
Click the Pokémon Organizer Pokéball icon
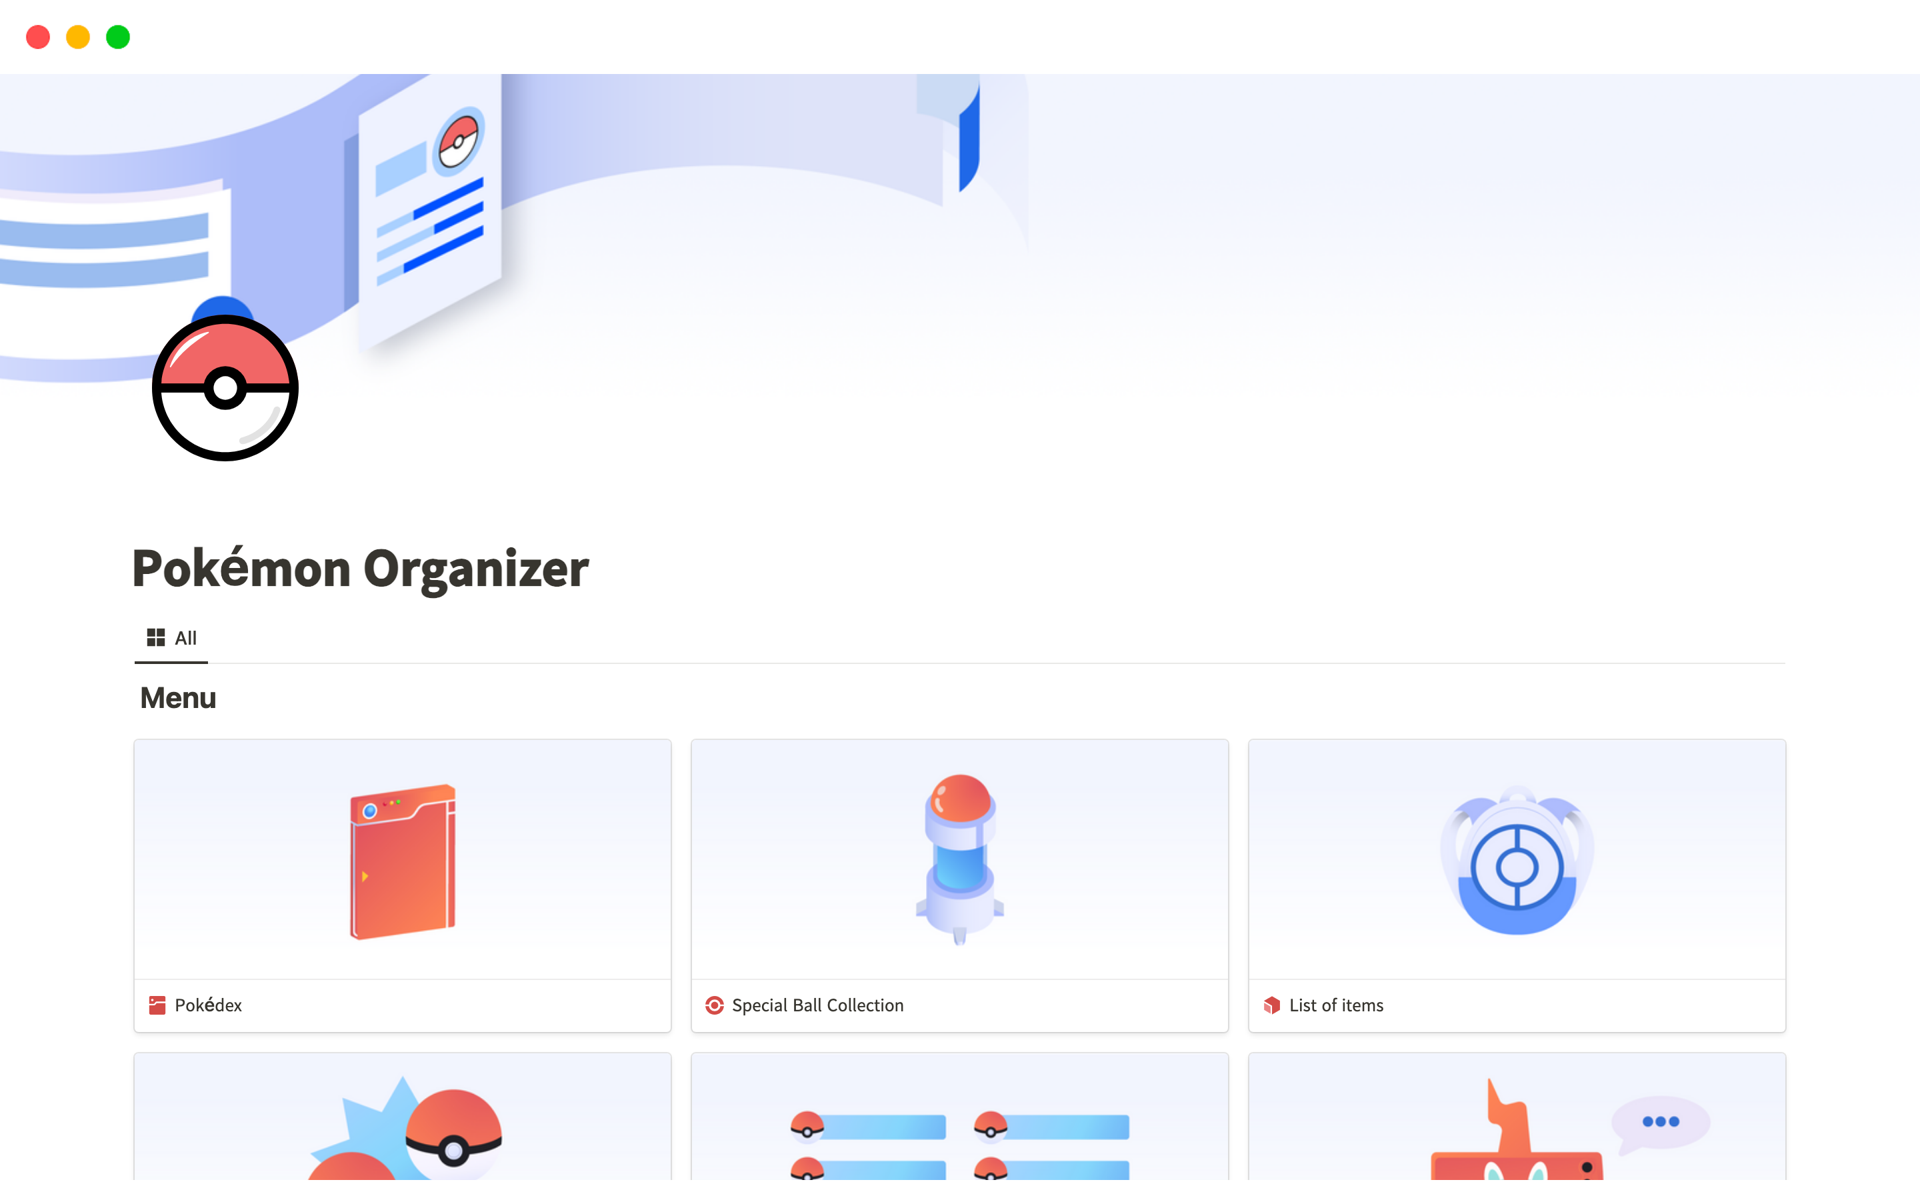[x=224, y=387]
